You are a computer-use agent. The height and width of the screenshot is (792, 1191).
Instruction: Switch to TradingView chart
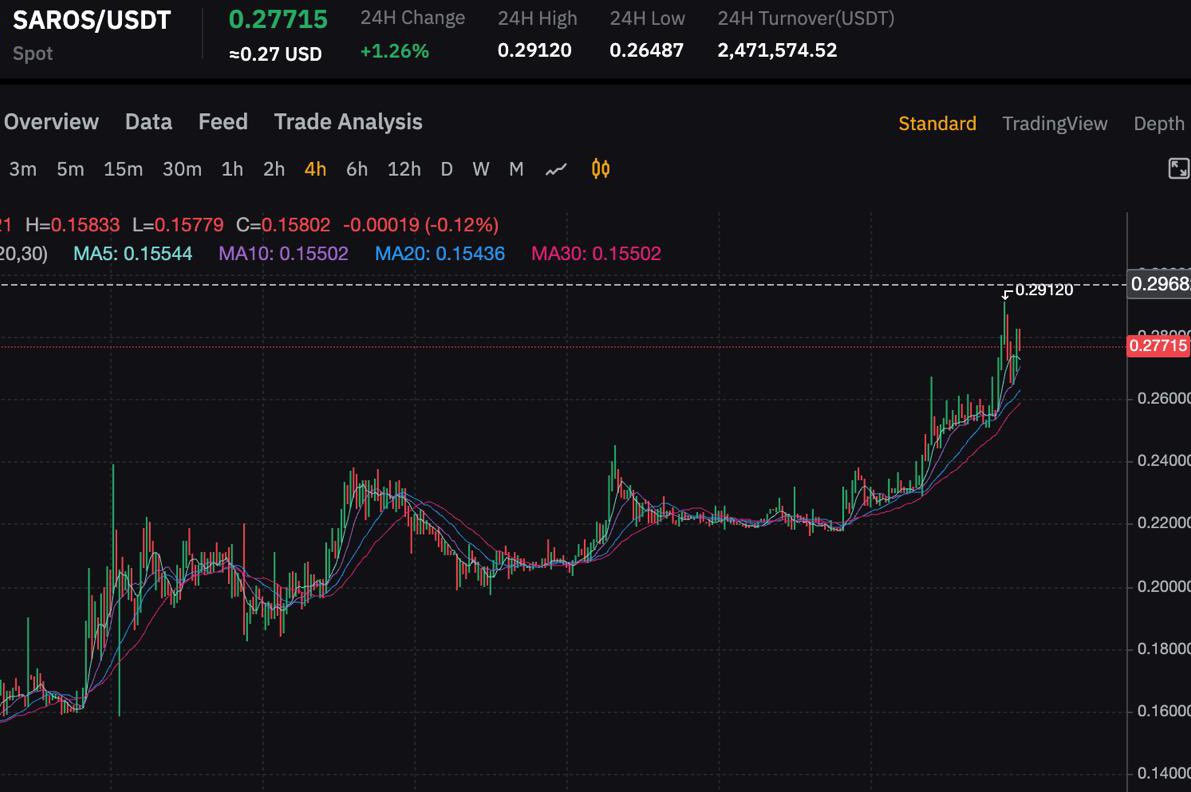1054,124
